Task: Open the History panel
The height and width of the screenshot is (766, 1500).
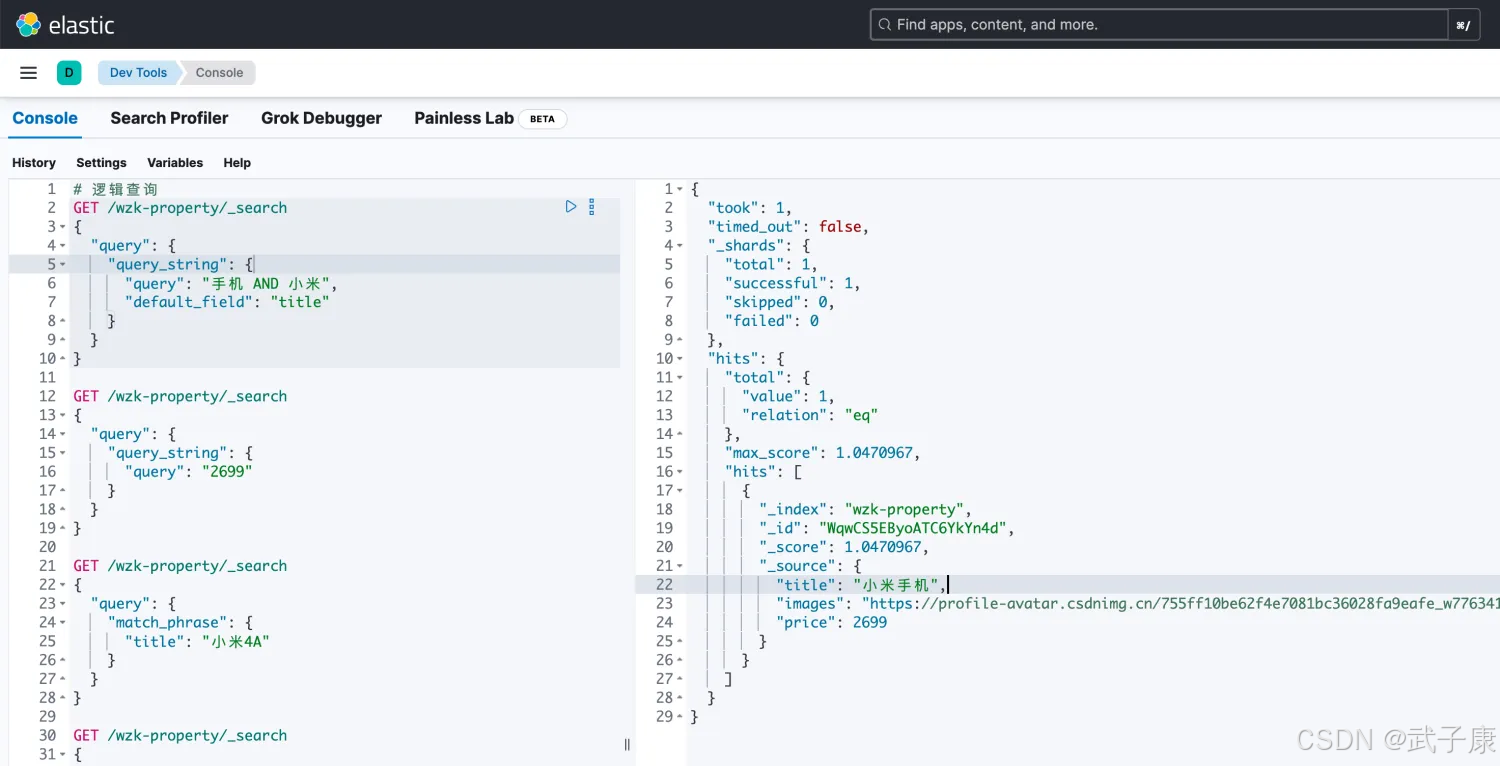Action: pos(34,163)
